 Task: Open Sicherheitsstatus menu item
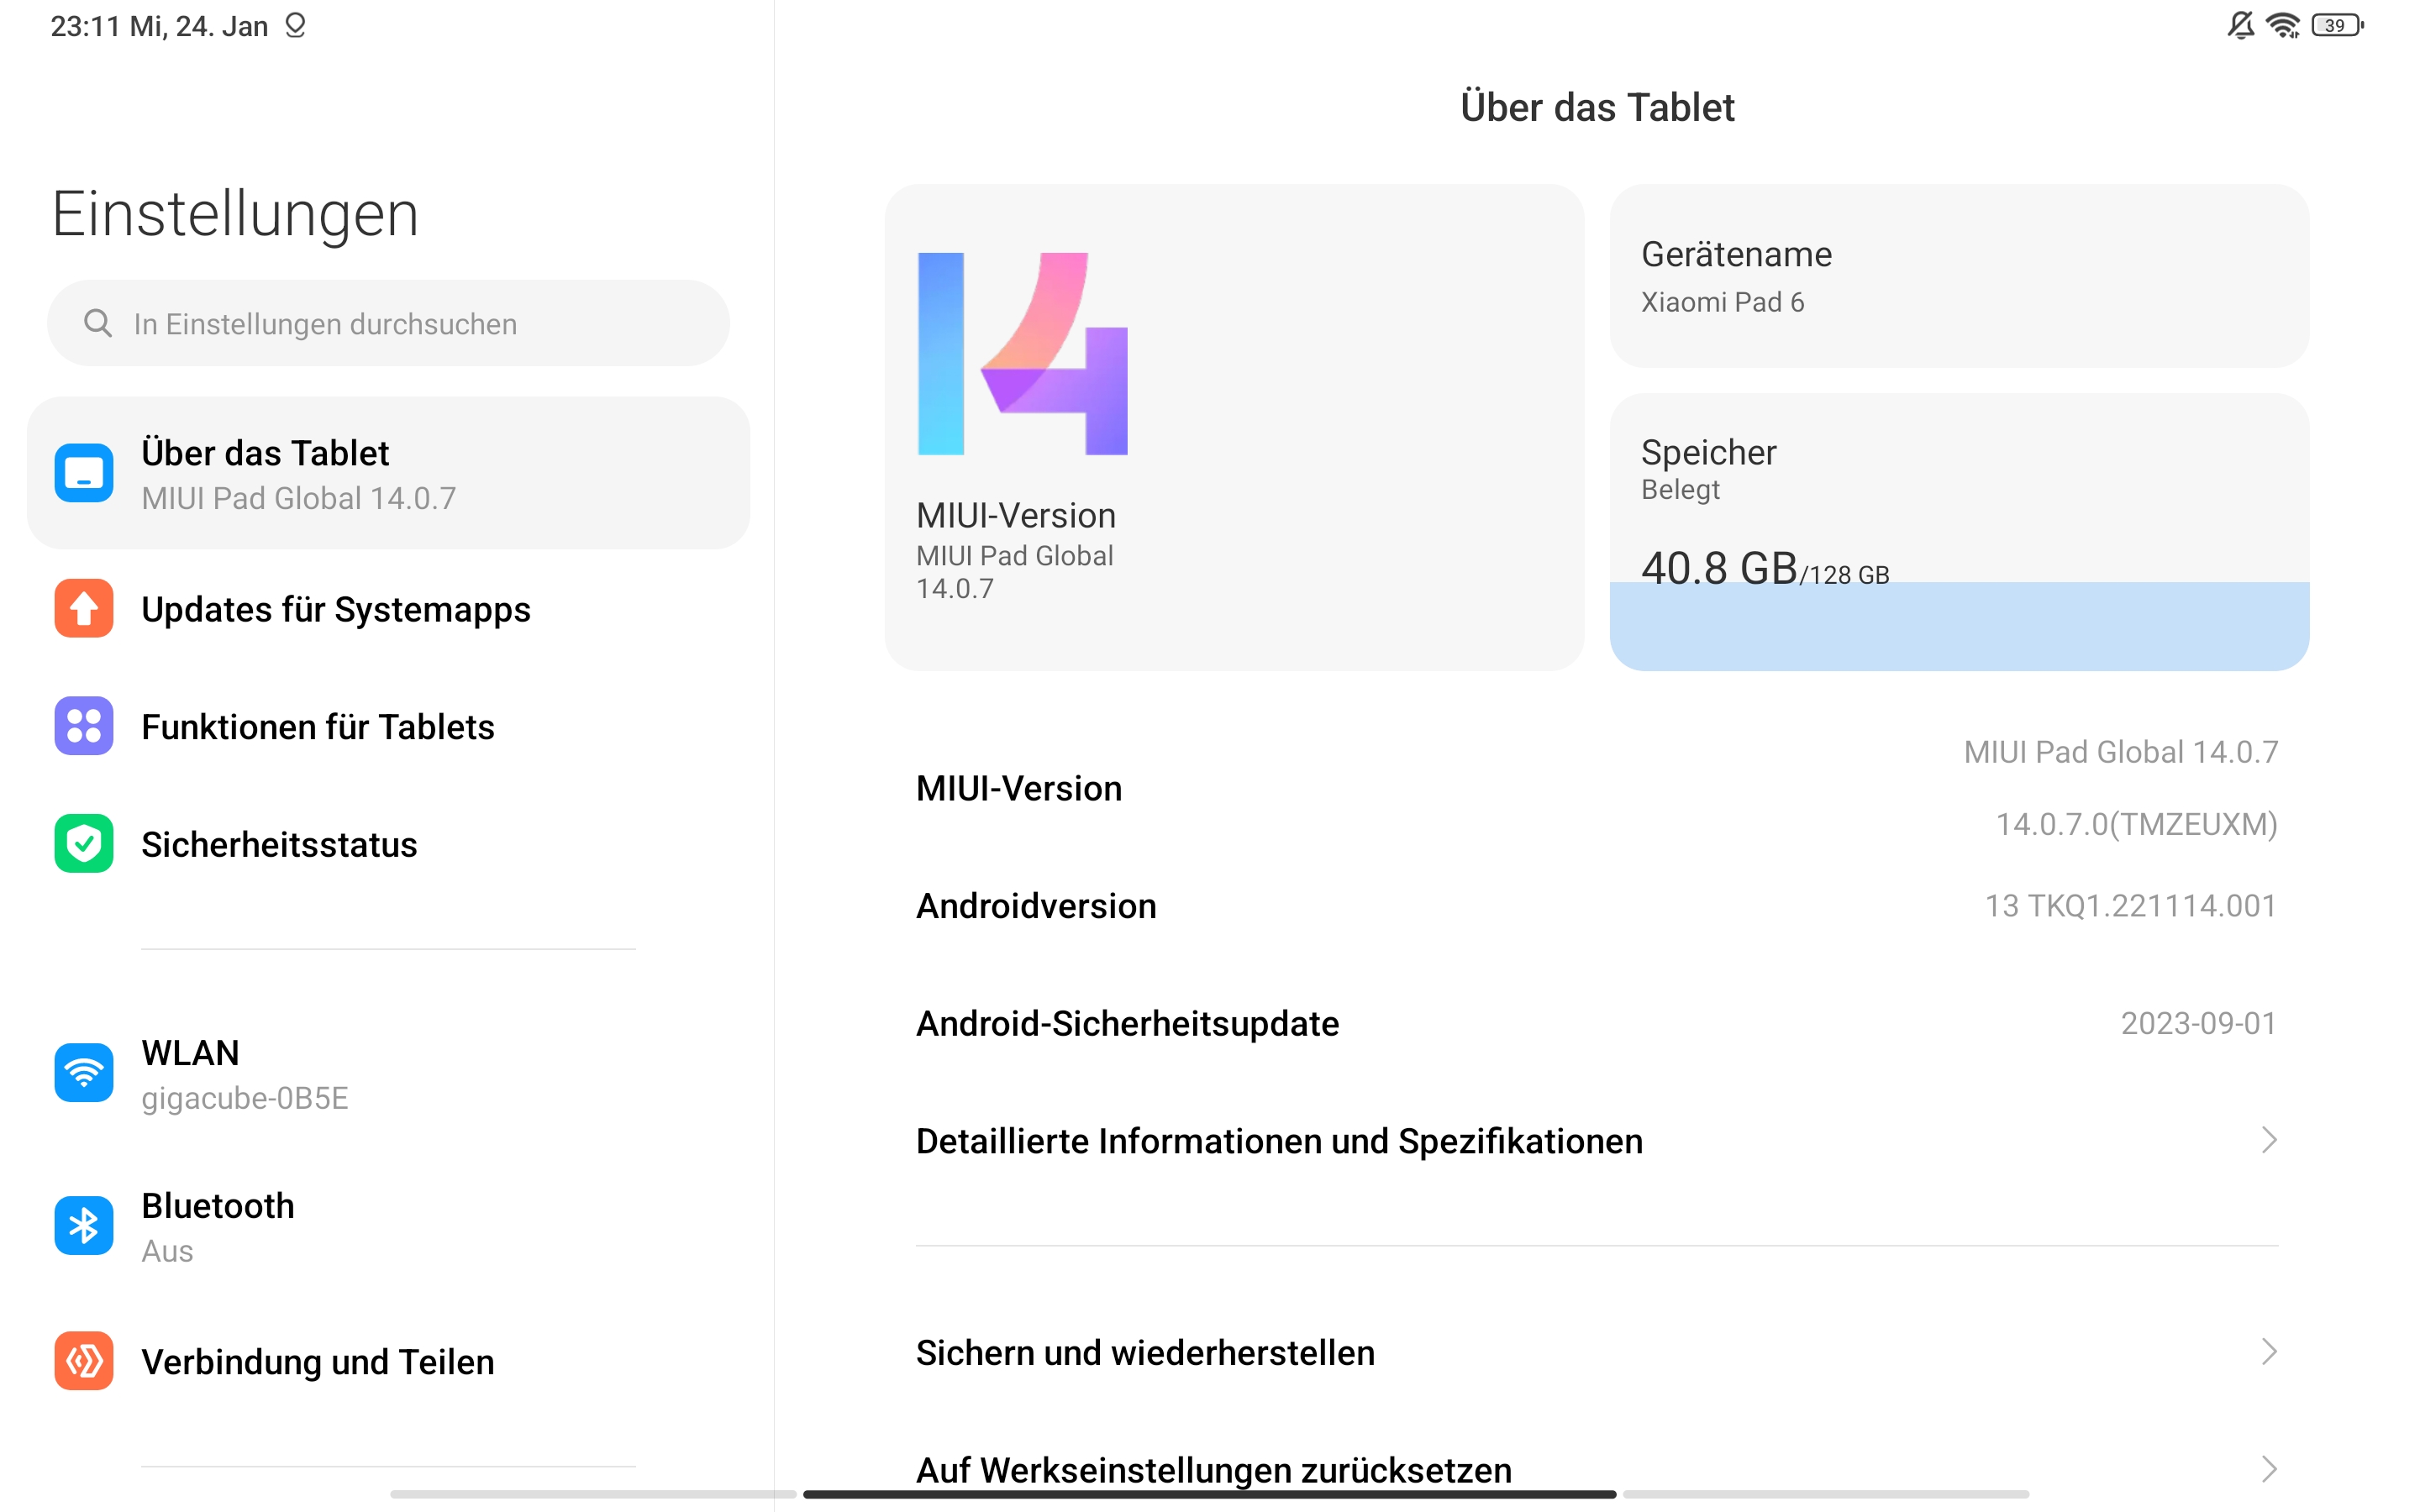point(279,844)
